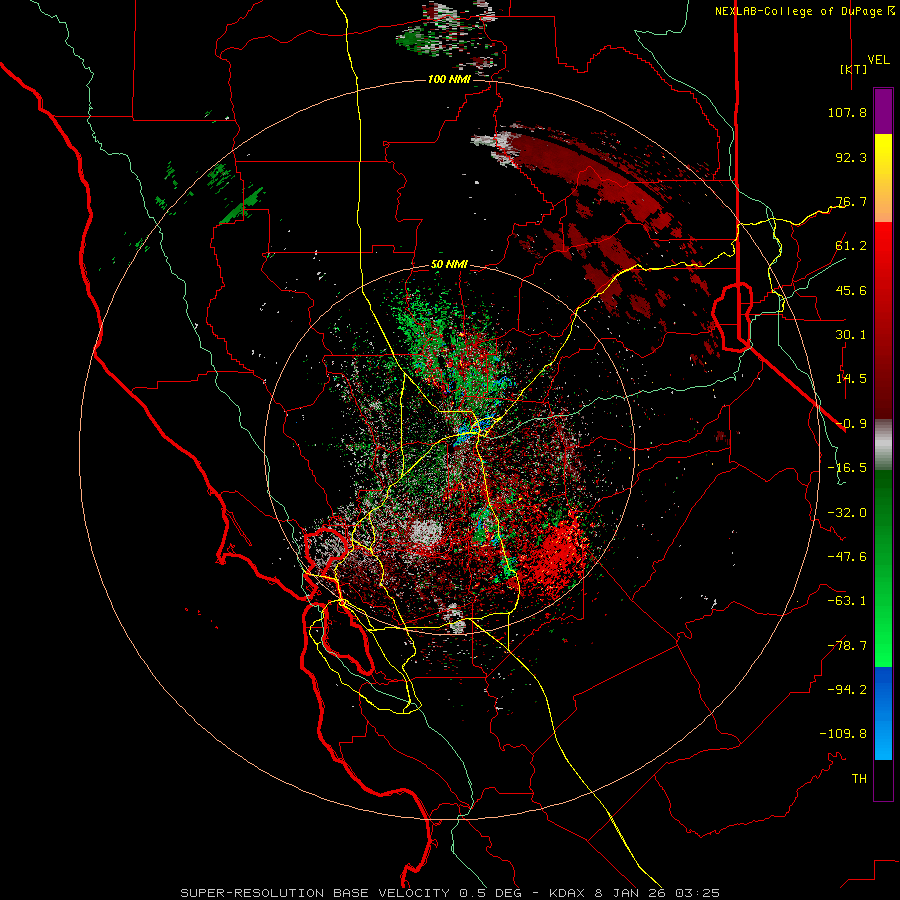900x900 pixels.
Task: Click the 92.3 velocity scale value
Action: [x=851, y=157]
